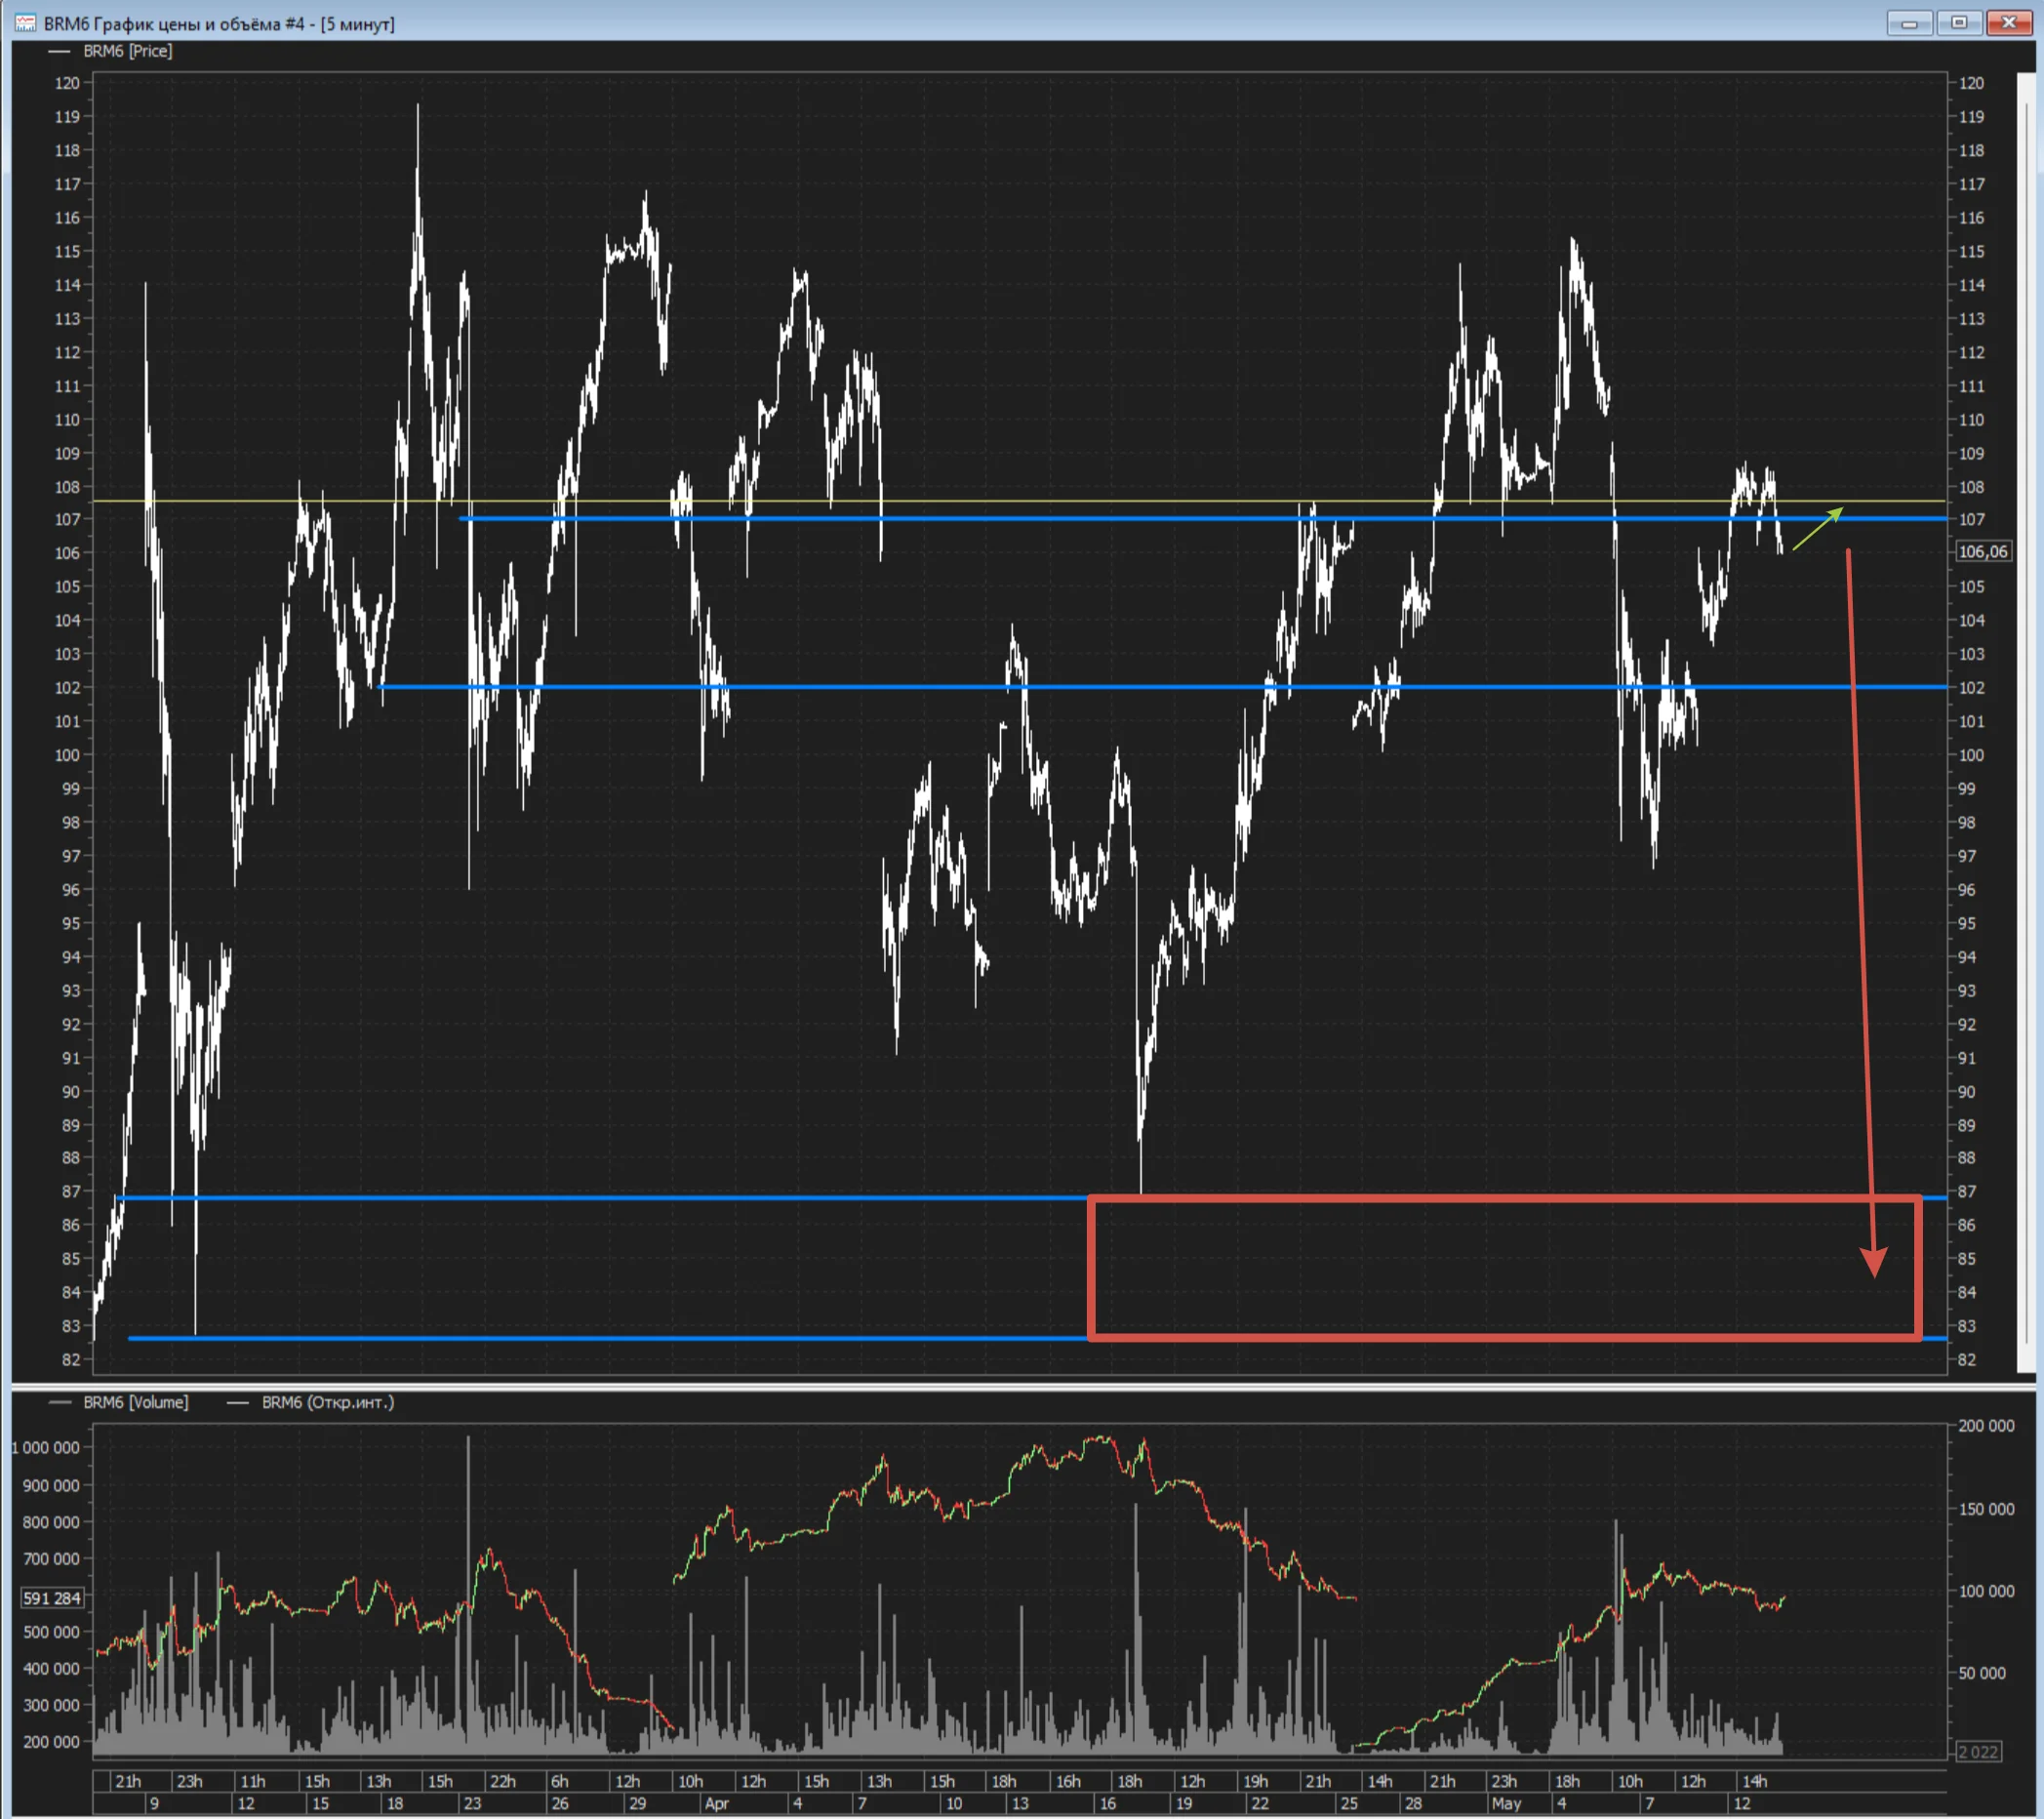Click "100" on the left price axis
The image size is (2044, 1819).
tap(67, 755)
